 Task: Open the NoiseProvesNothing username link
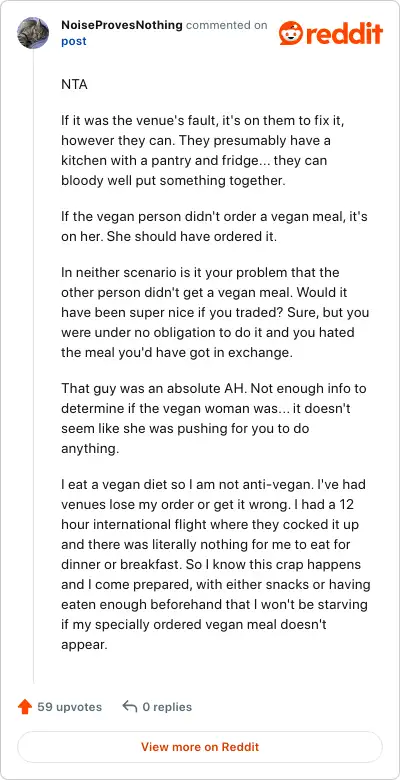(121, 25)
